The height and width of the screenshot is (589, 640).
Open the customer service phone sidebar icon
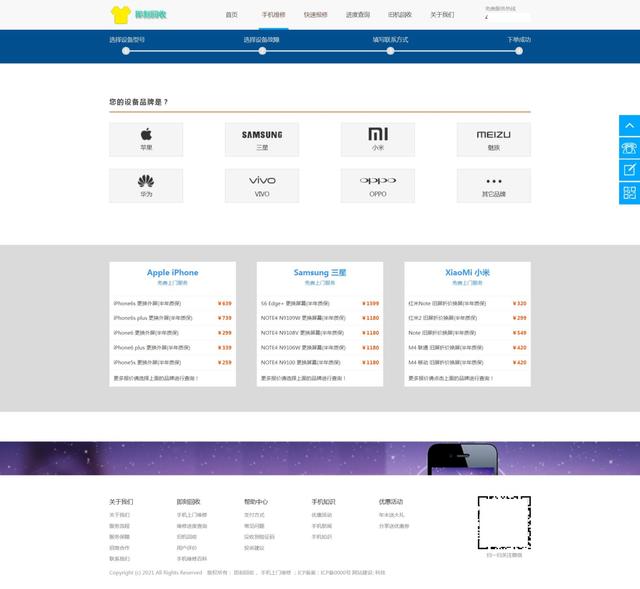click(x=629, y=147)
